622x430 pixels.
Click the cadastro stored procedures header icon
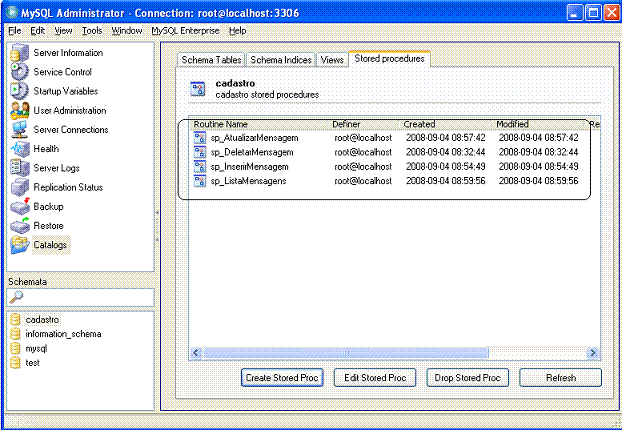click(x=198, y=89)
